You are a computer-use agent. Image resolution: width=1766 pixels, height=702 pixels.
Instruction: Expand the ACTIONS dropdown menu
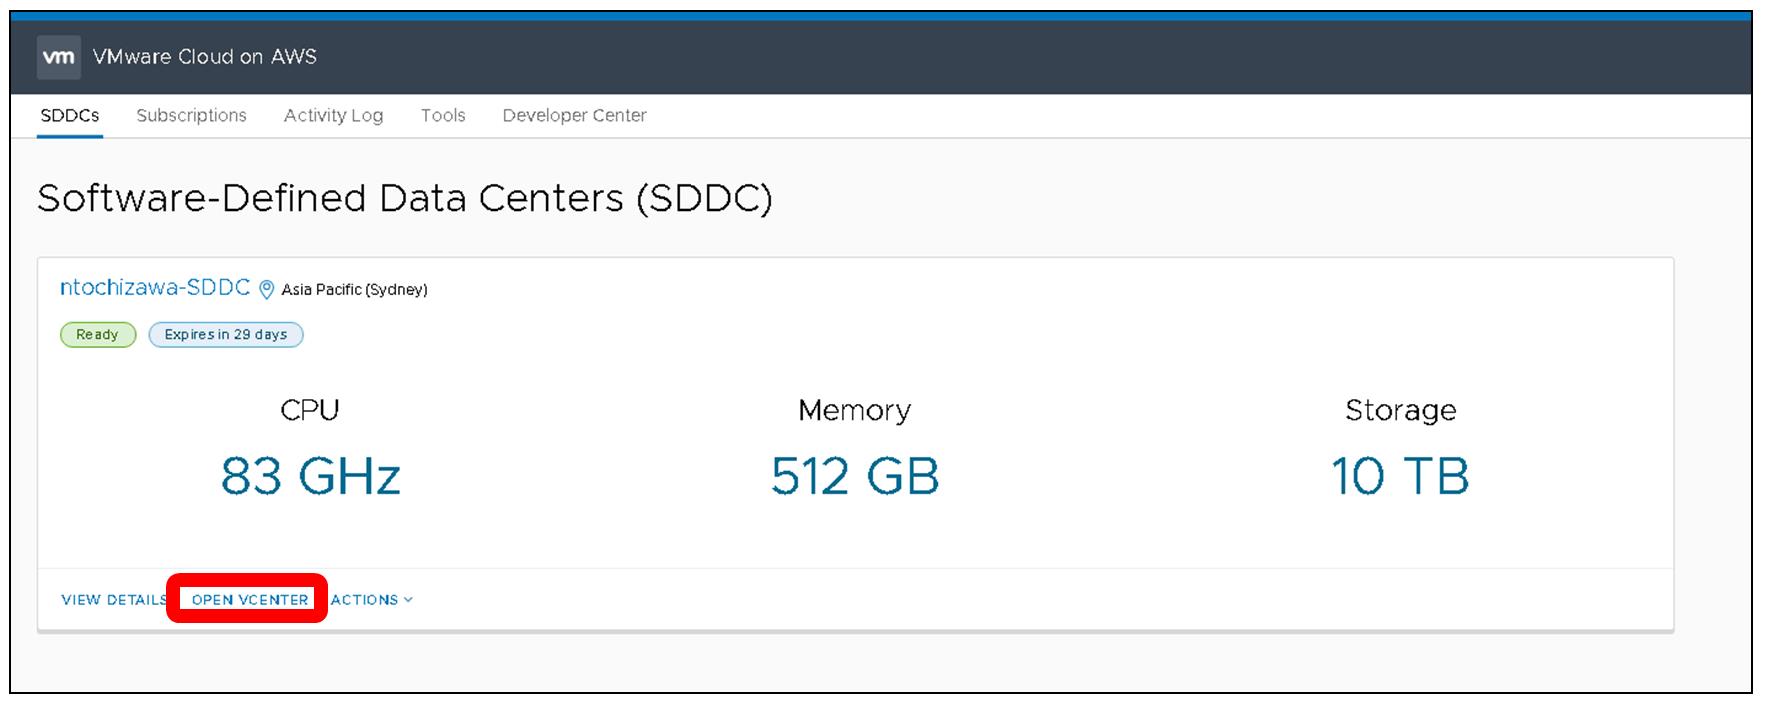click(x=371, y=600)
